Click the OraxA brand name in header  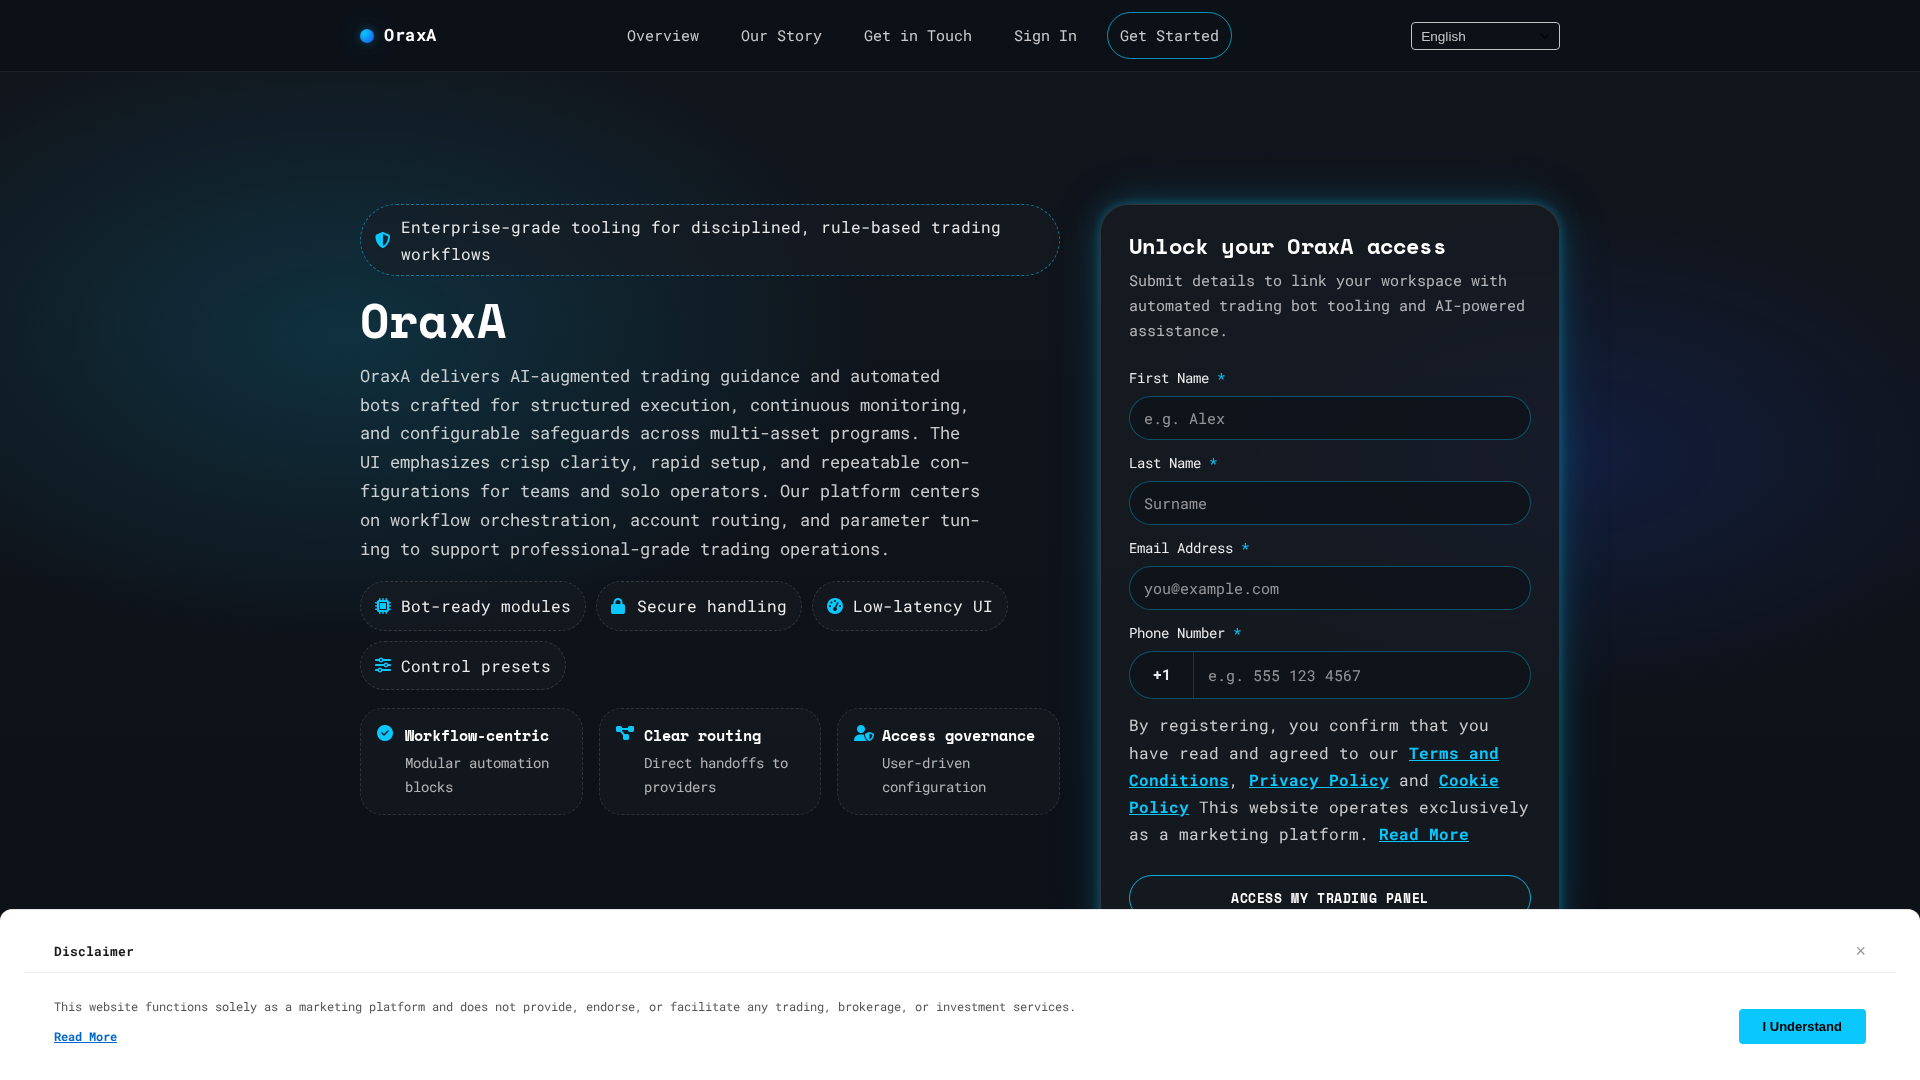(x=410, y=36)
